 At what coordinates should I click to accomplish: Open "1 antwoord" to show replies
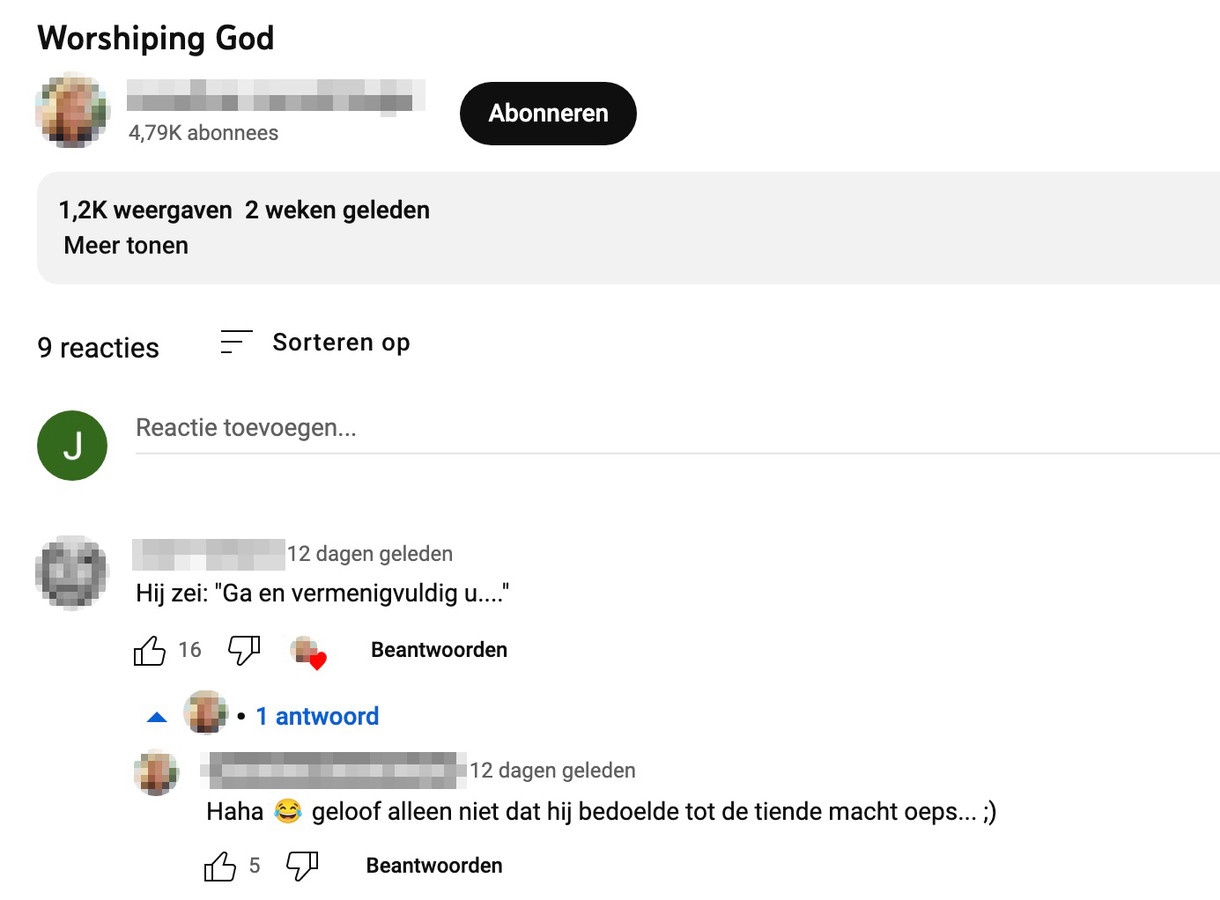pos(317,716)
